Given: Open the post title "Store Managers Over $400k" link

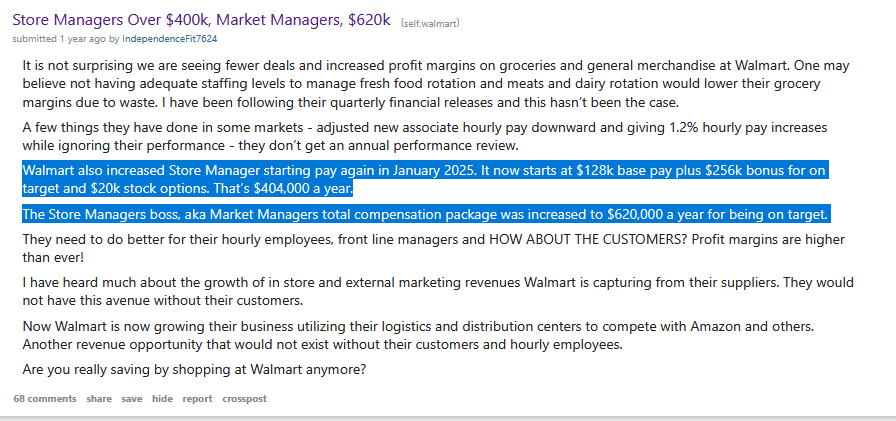Looking at the screenshot, I should tap(201, 20).
